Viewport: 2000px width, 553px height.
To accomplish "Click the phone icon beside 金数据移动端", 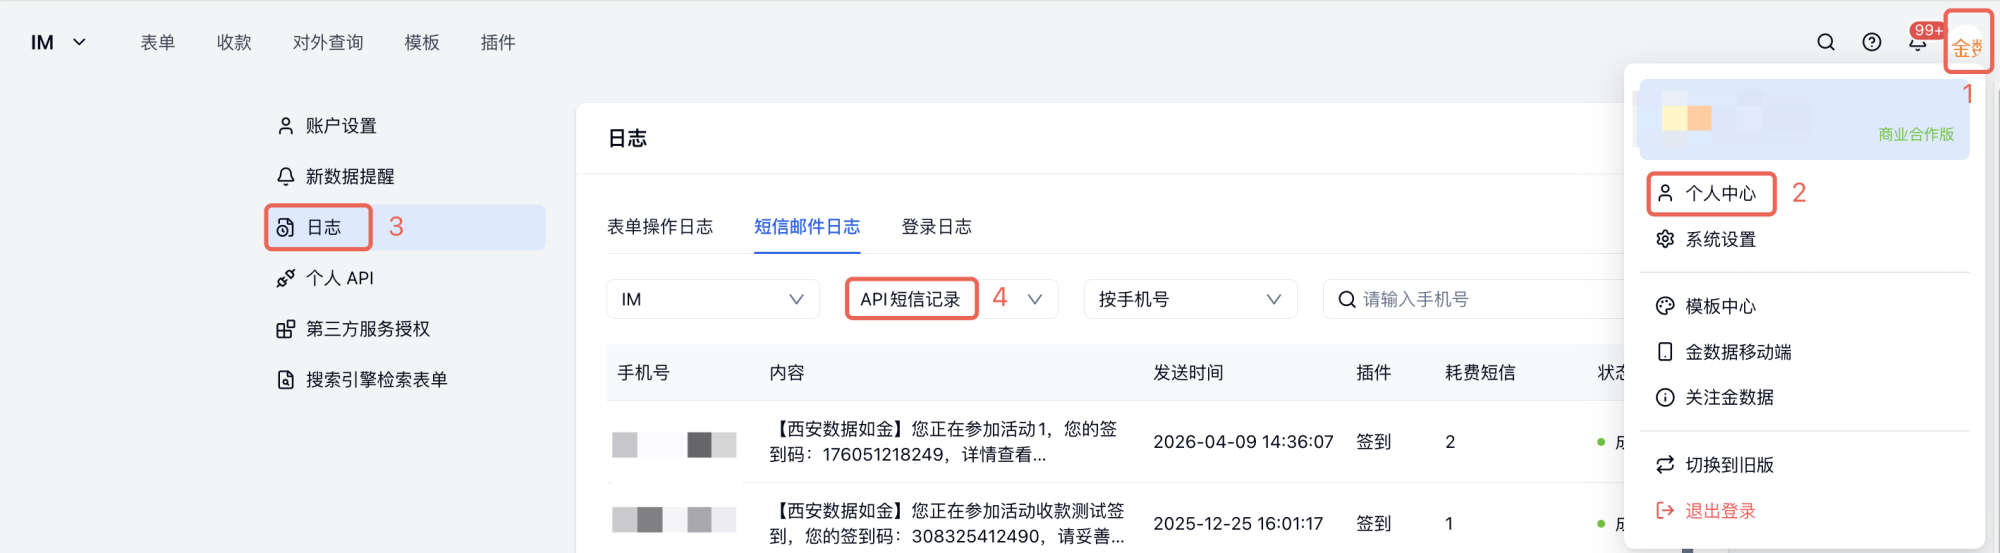I will click(x=1665, y=352).
